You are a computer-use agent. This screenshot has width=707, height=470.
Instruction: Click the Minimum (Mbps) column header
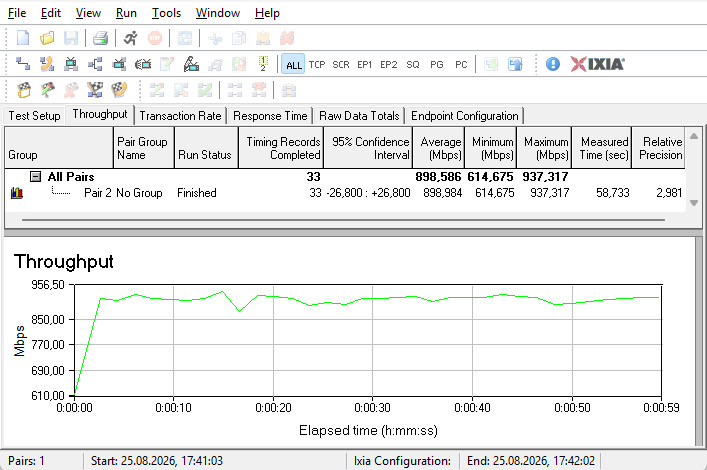click(491, 148)
